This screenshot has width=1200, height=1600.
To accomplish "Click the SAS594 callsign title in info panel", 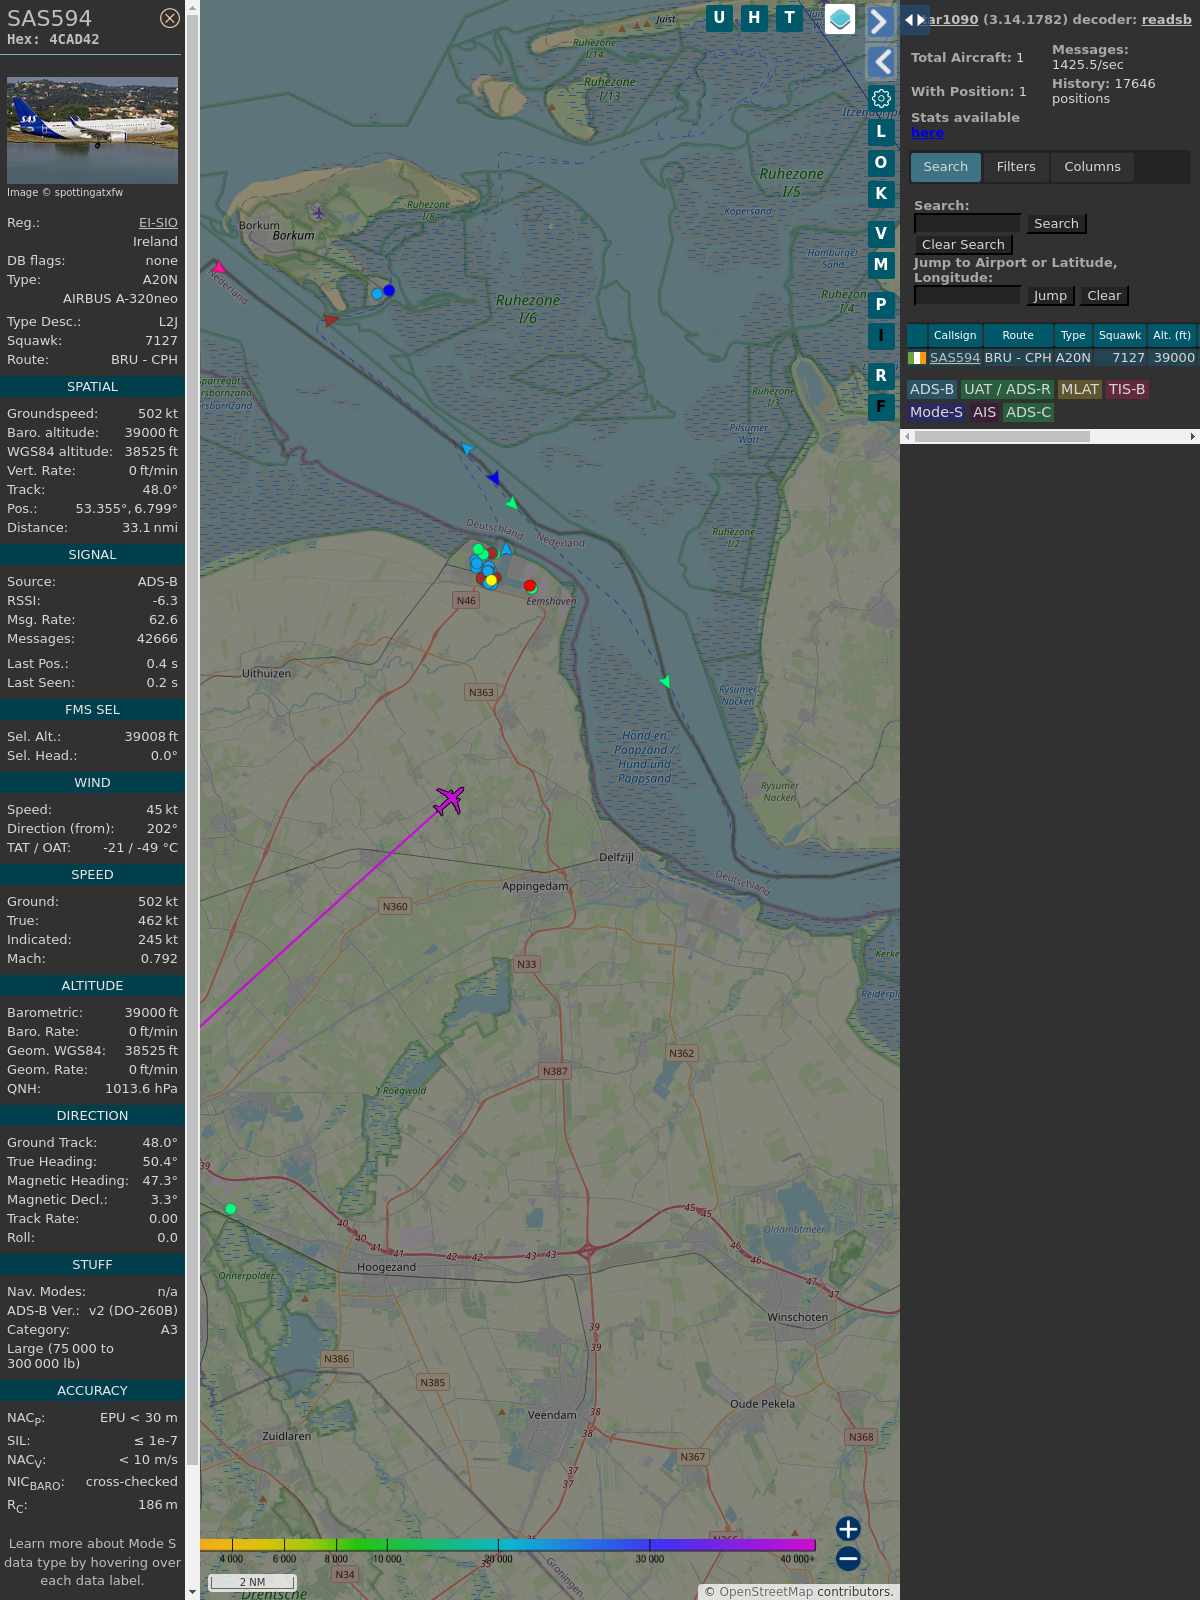I will click(50, 19).
